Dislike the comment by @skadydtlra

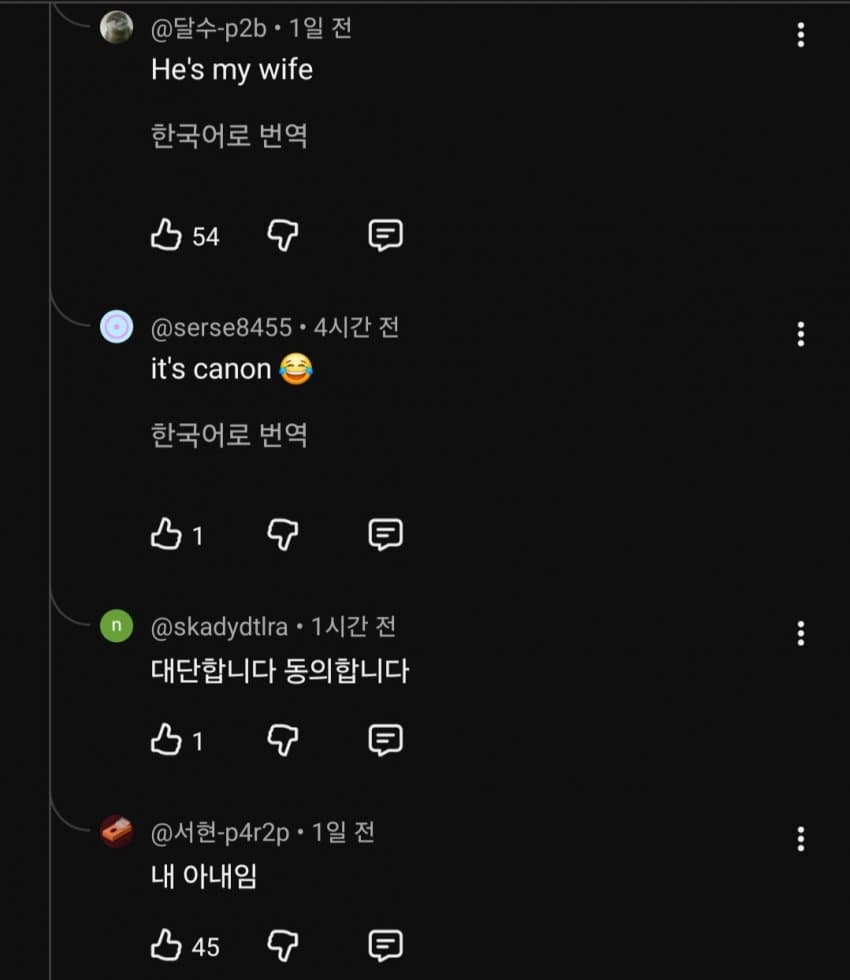click(283, 740)
